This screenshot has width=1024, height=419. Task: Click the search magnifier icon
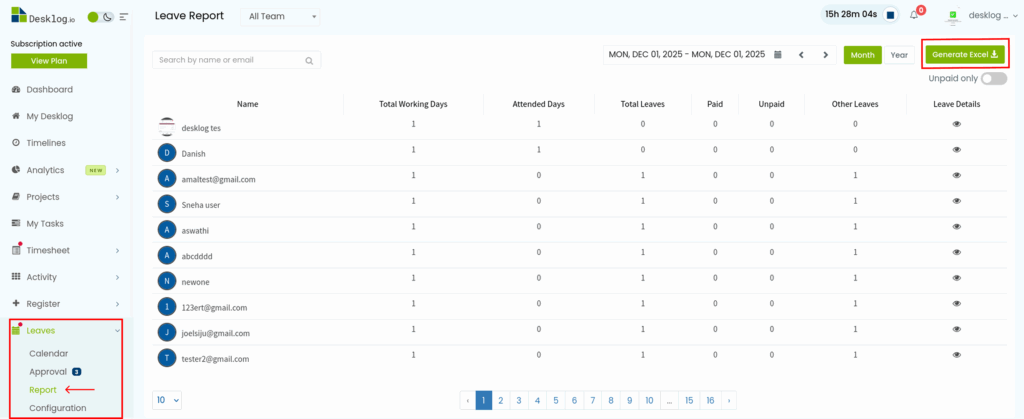[310, 60]
